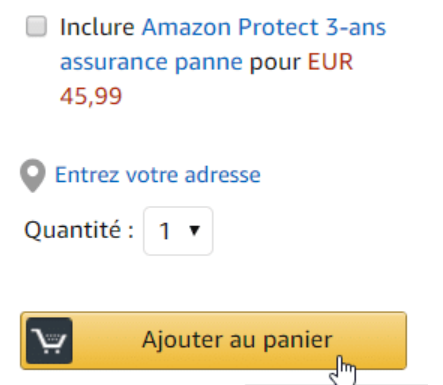Image resolution: width=443 pixels, height=385 pixels.
Task: Click the red 'EUR' price text
Action: 330,62
